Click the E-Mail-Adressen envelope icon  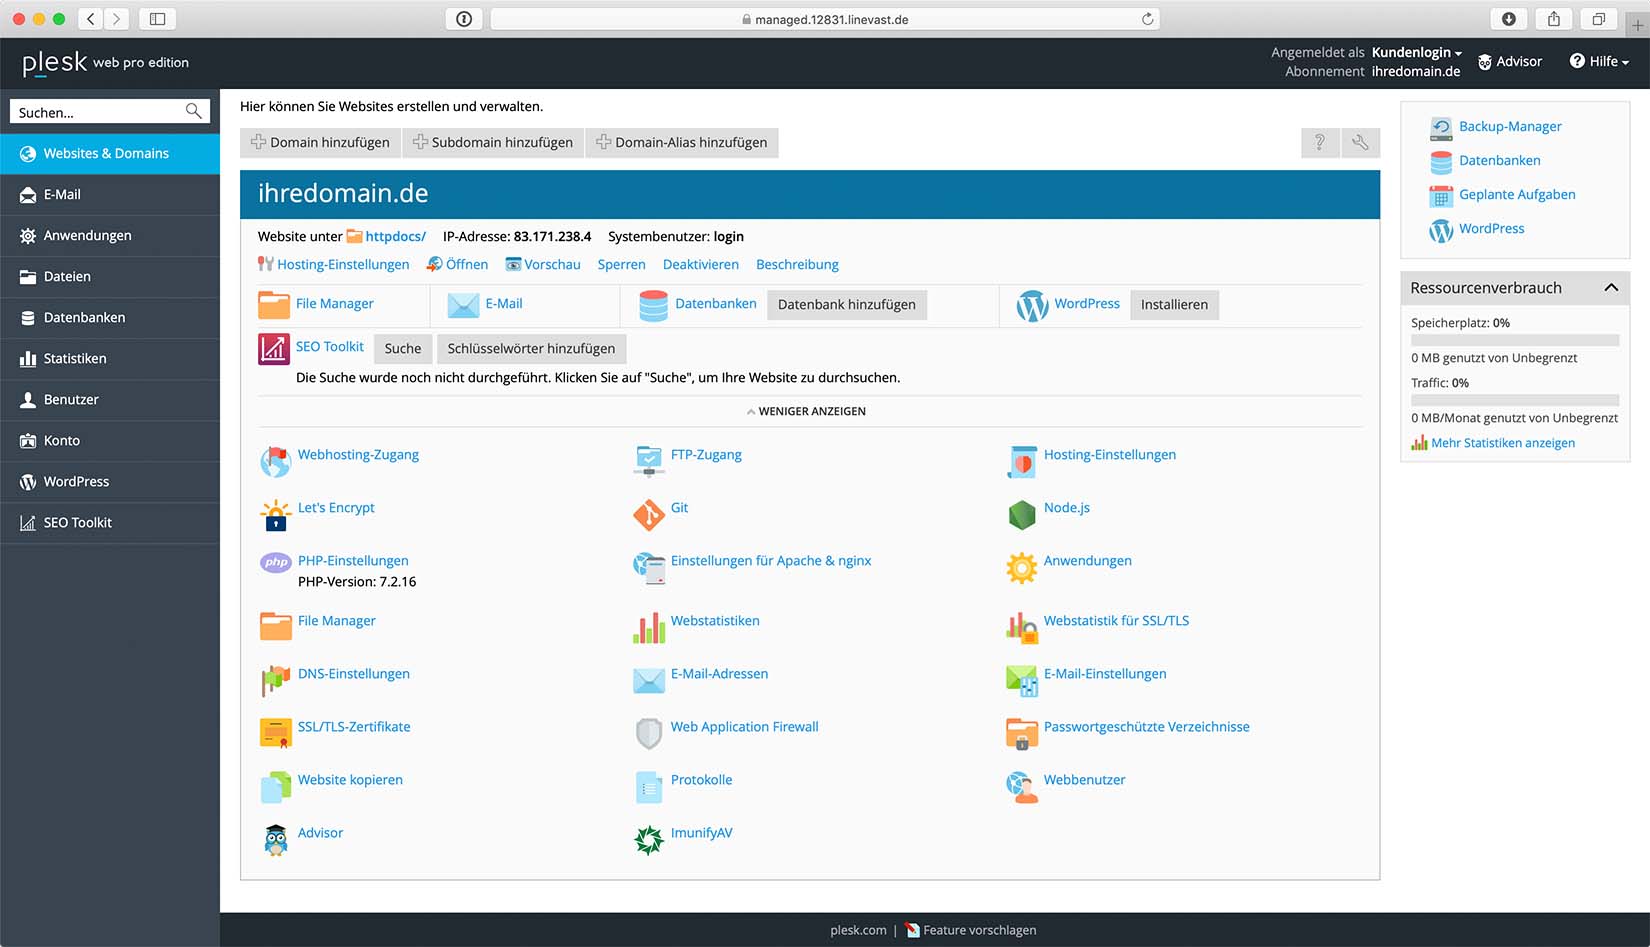pyautogui.click(x=649, y=680)
